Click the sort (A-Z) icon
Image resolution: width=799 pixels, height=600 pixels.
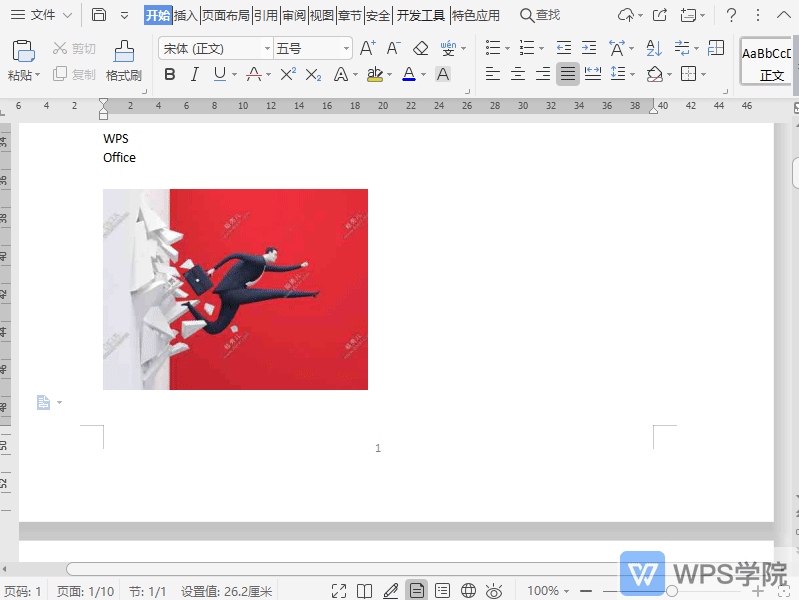(654, 48)
